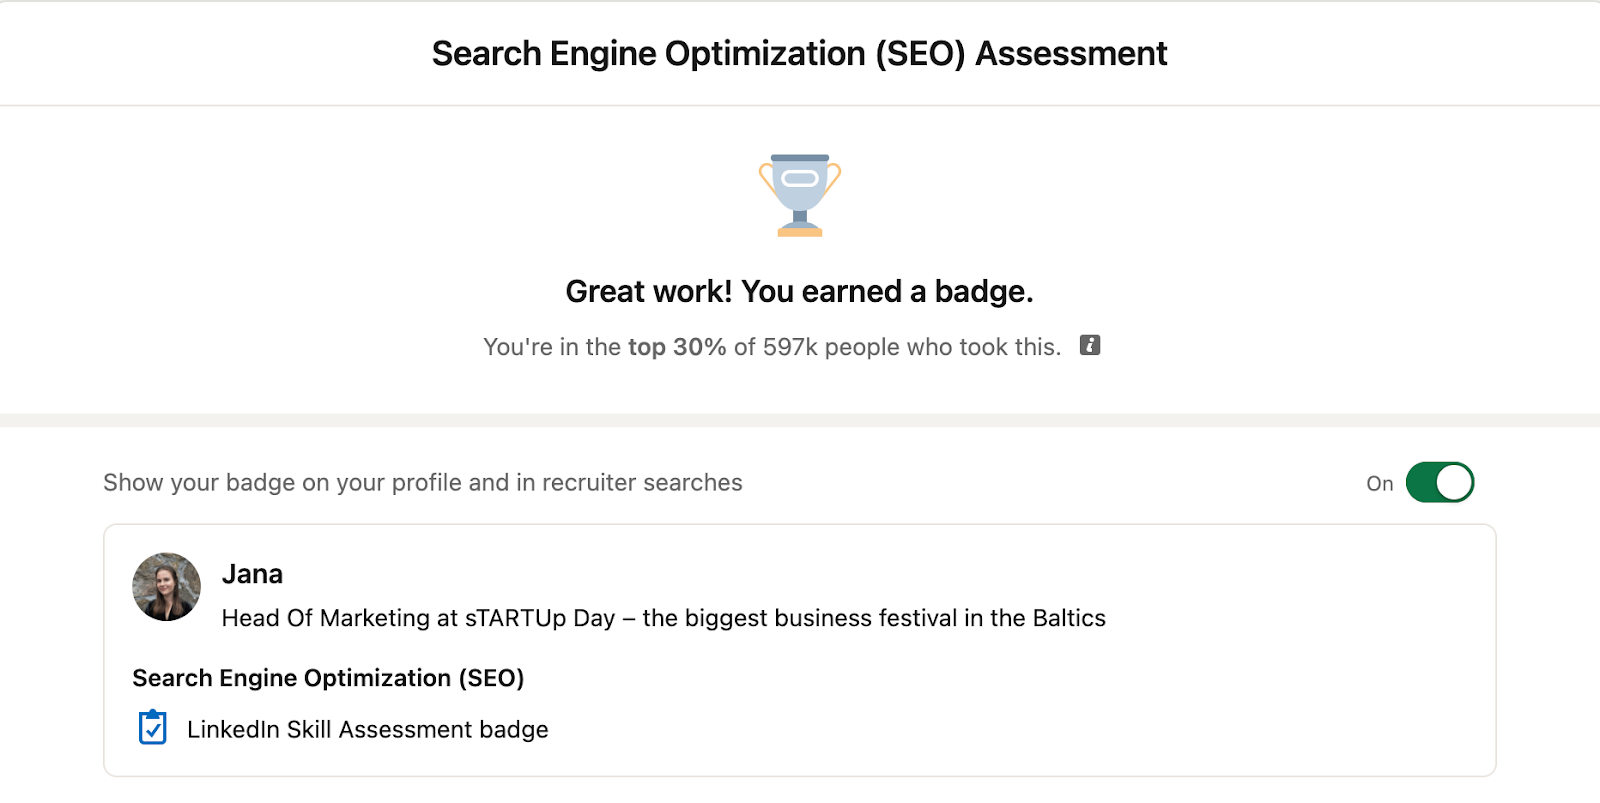This screenshot has height=803, width=1600.
Task: Click "Great work! You earned a badge." heading
Action: (799, 292)
